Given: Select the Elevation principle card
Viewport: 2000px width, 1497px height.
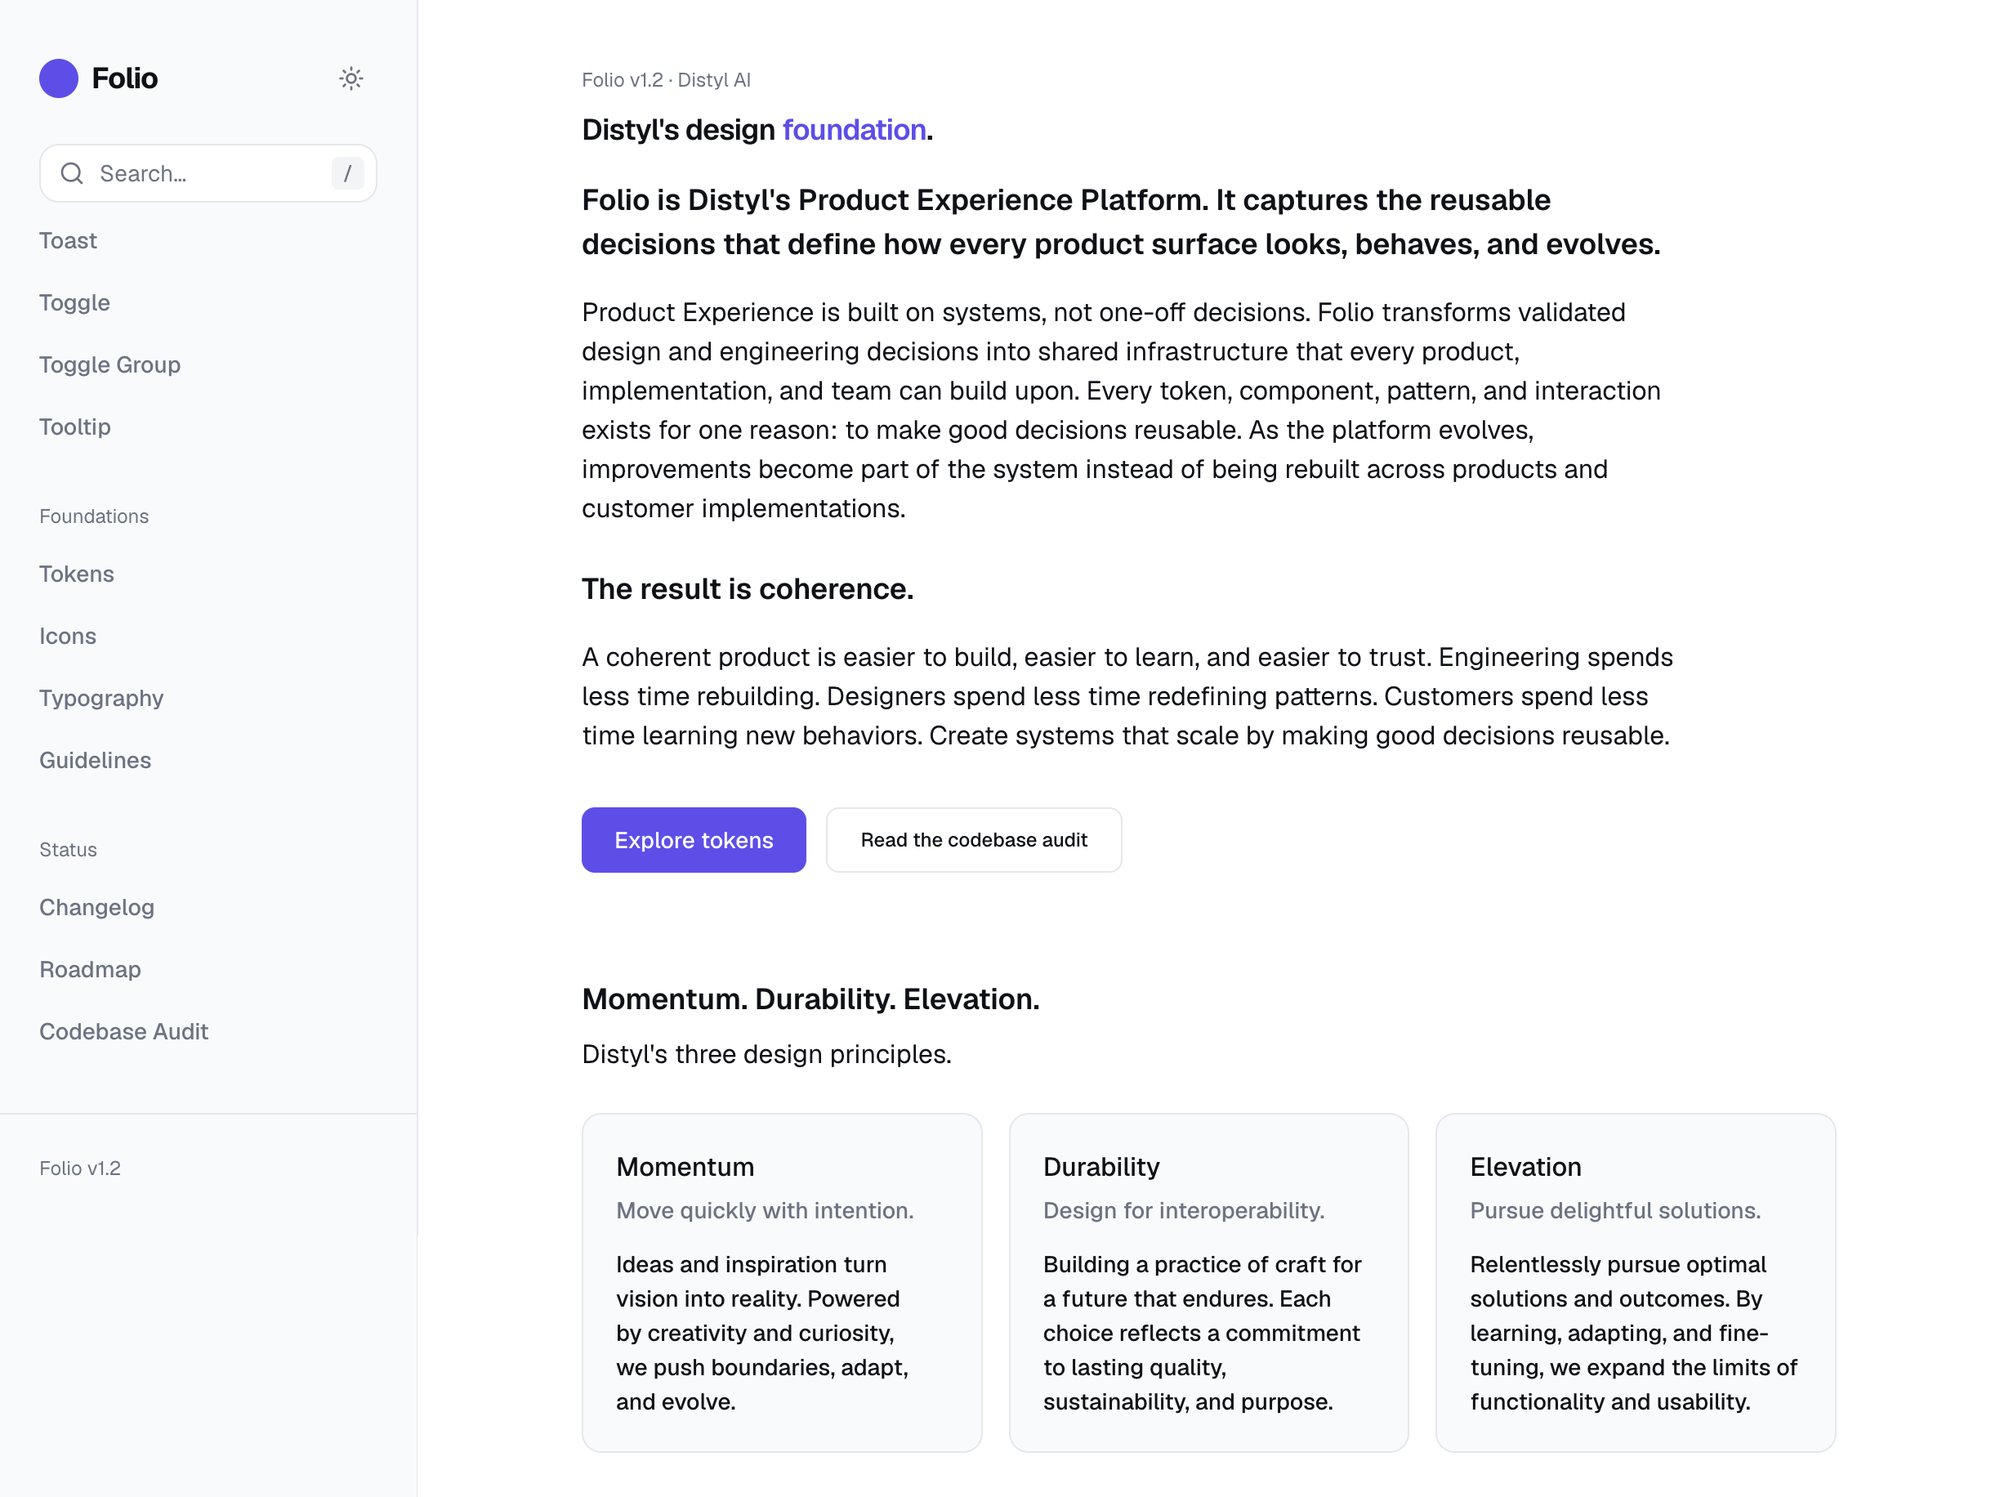Looking at the screenshot, I should (1636, 1283).
